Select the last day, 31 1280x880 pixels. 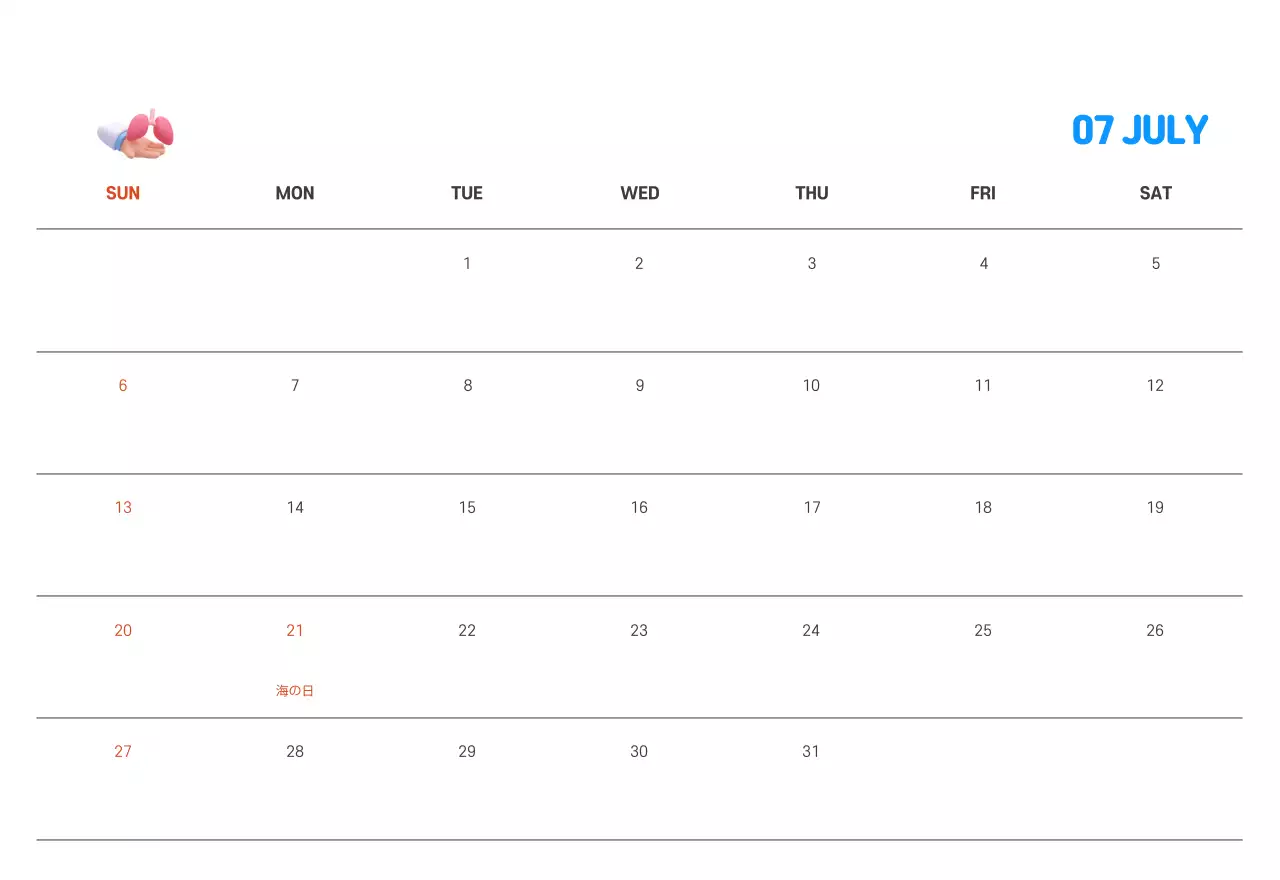click(811, 752)
